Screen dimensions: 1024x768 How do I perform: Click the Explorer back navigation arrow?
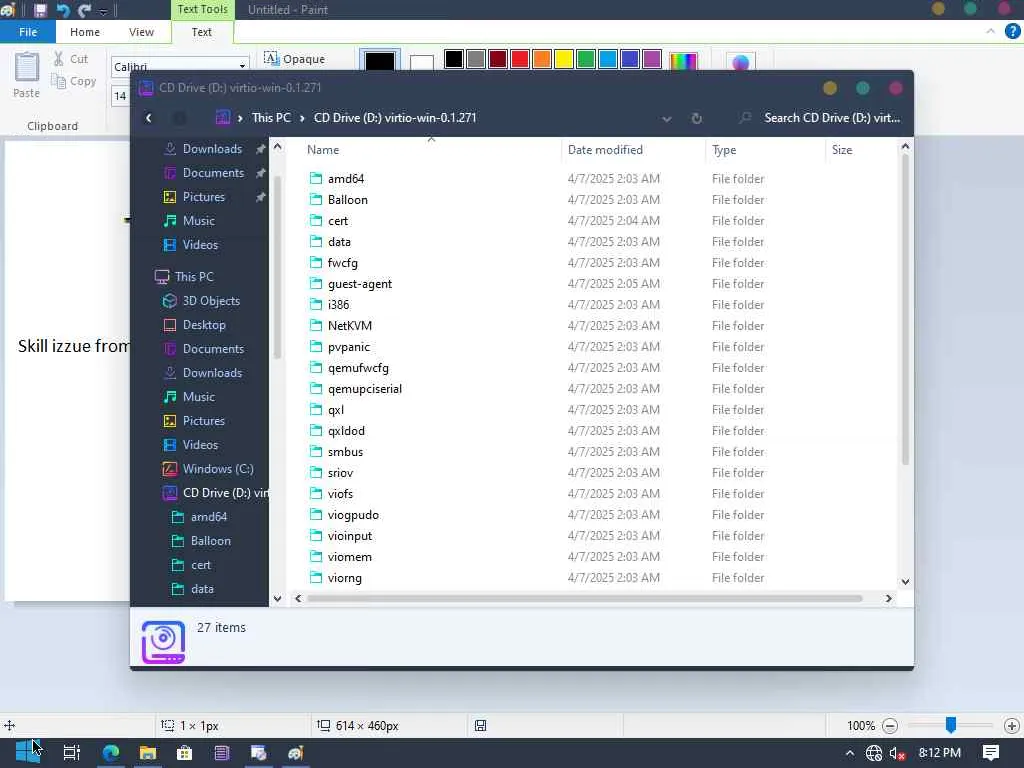(149, 118)
